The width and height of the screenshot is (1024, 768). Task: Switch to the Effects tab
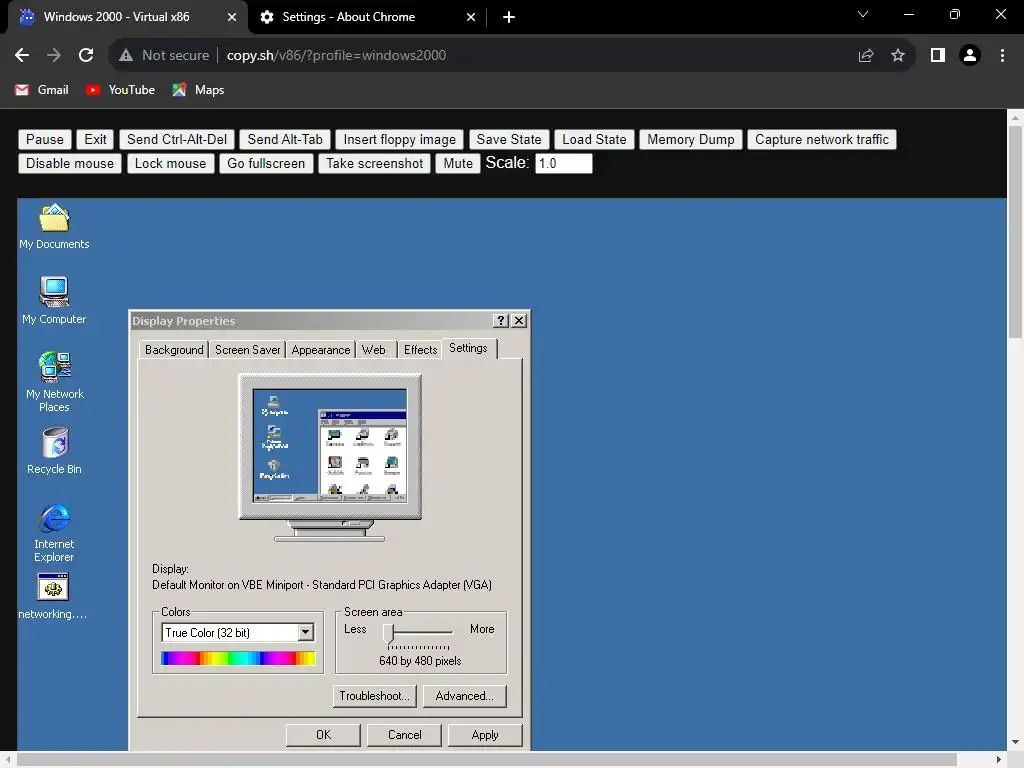[420, 350]
